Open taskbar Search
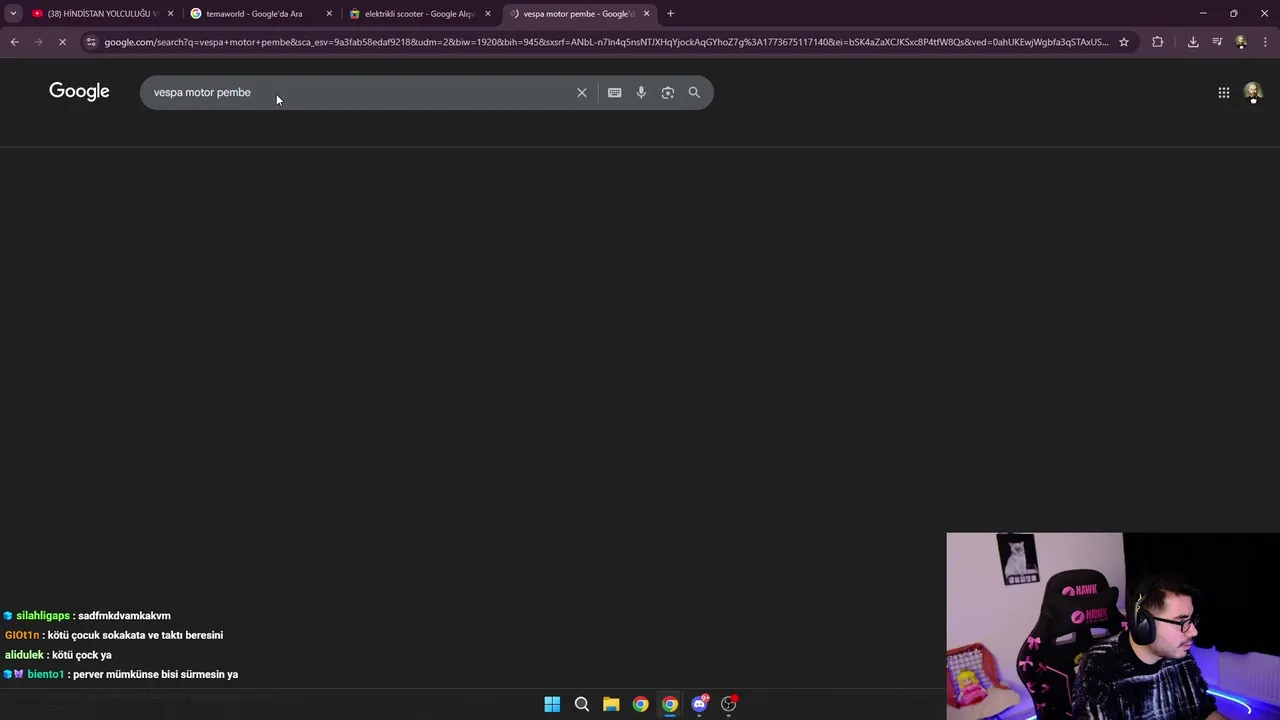The image size is (1280, 720). (581, 704)
